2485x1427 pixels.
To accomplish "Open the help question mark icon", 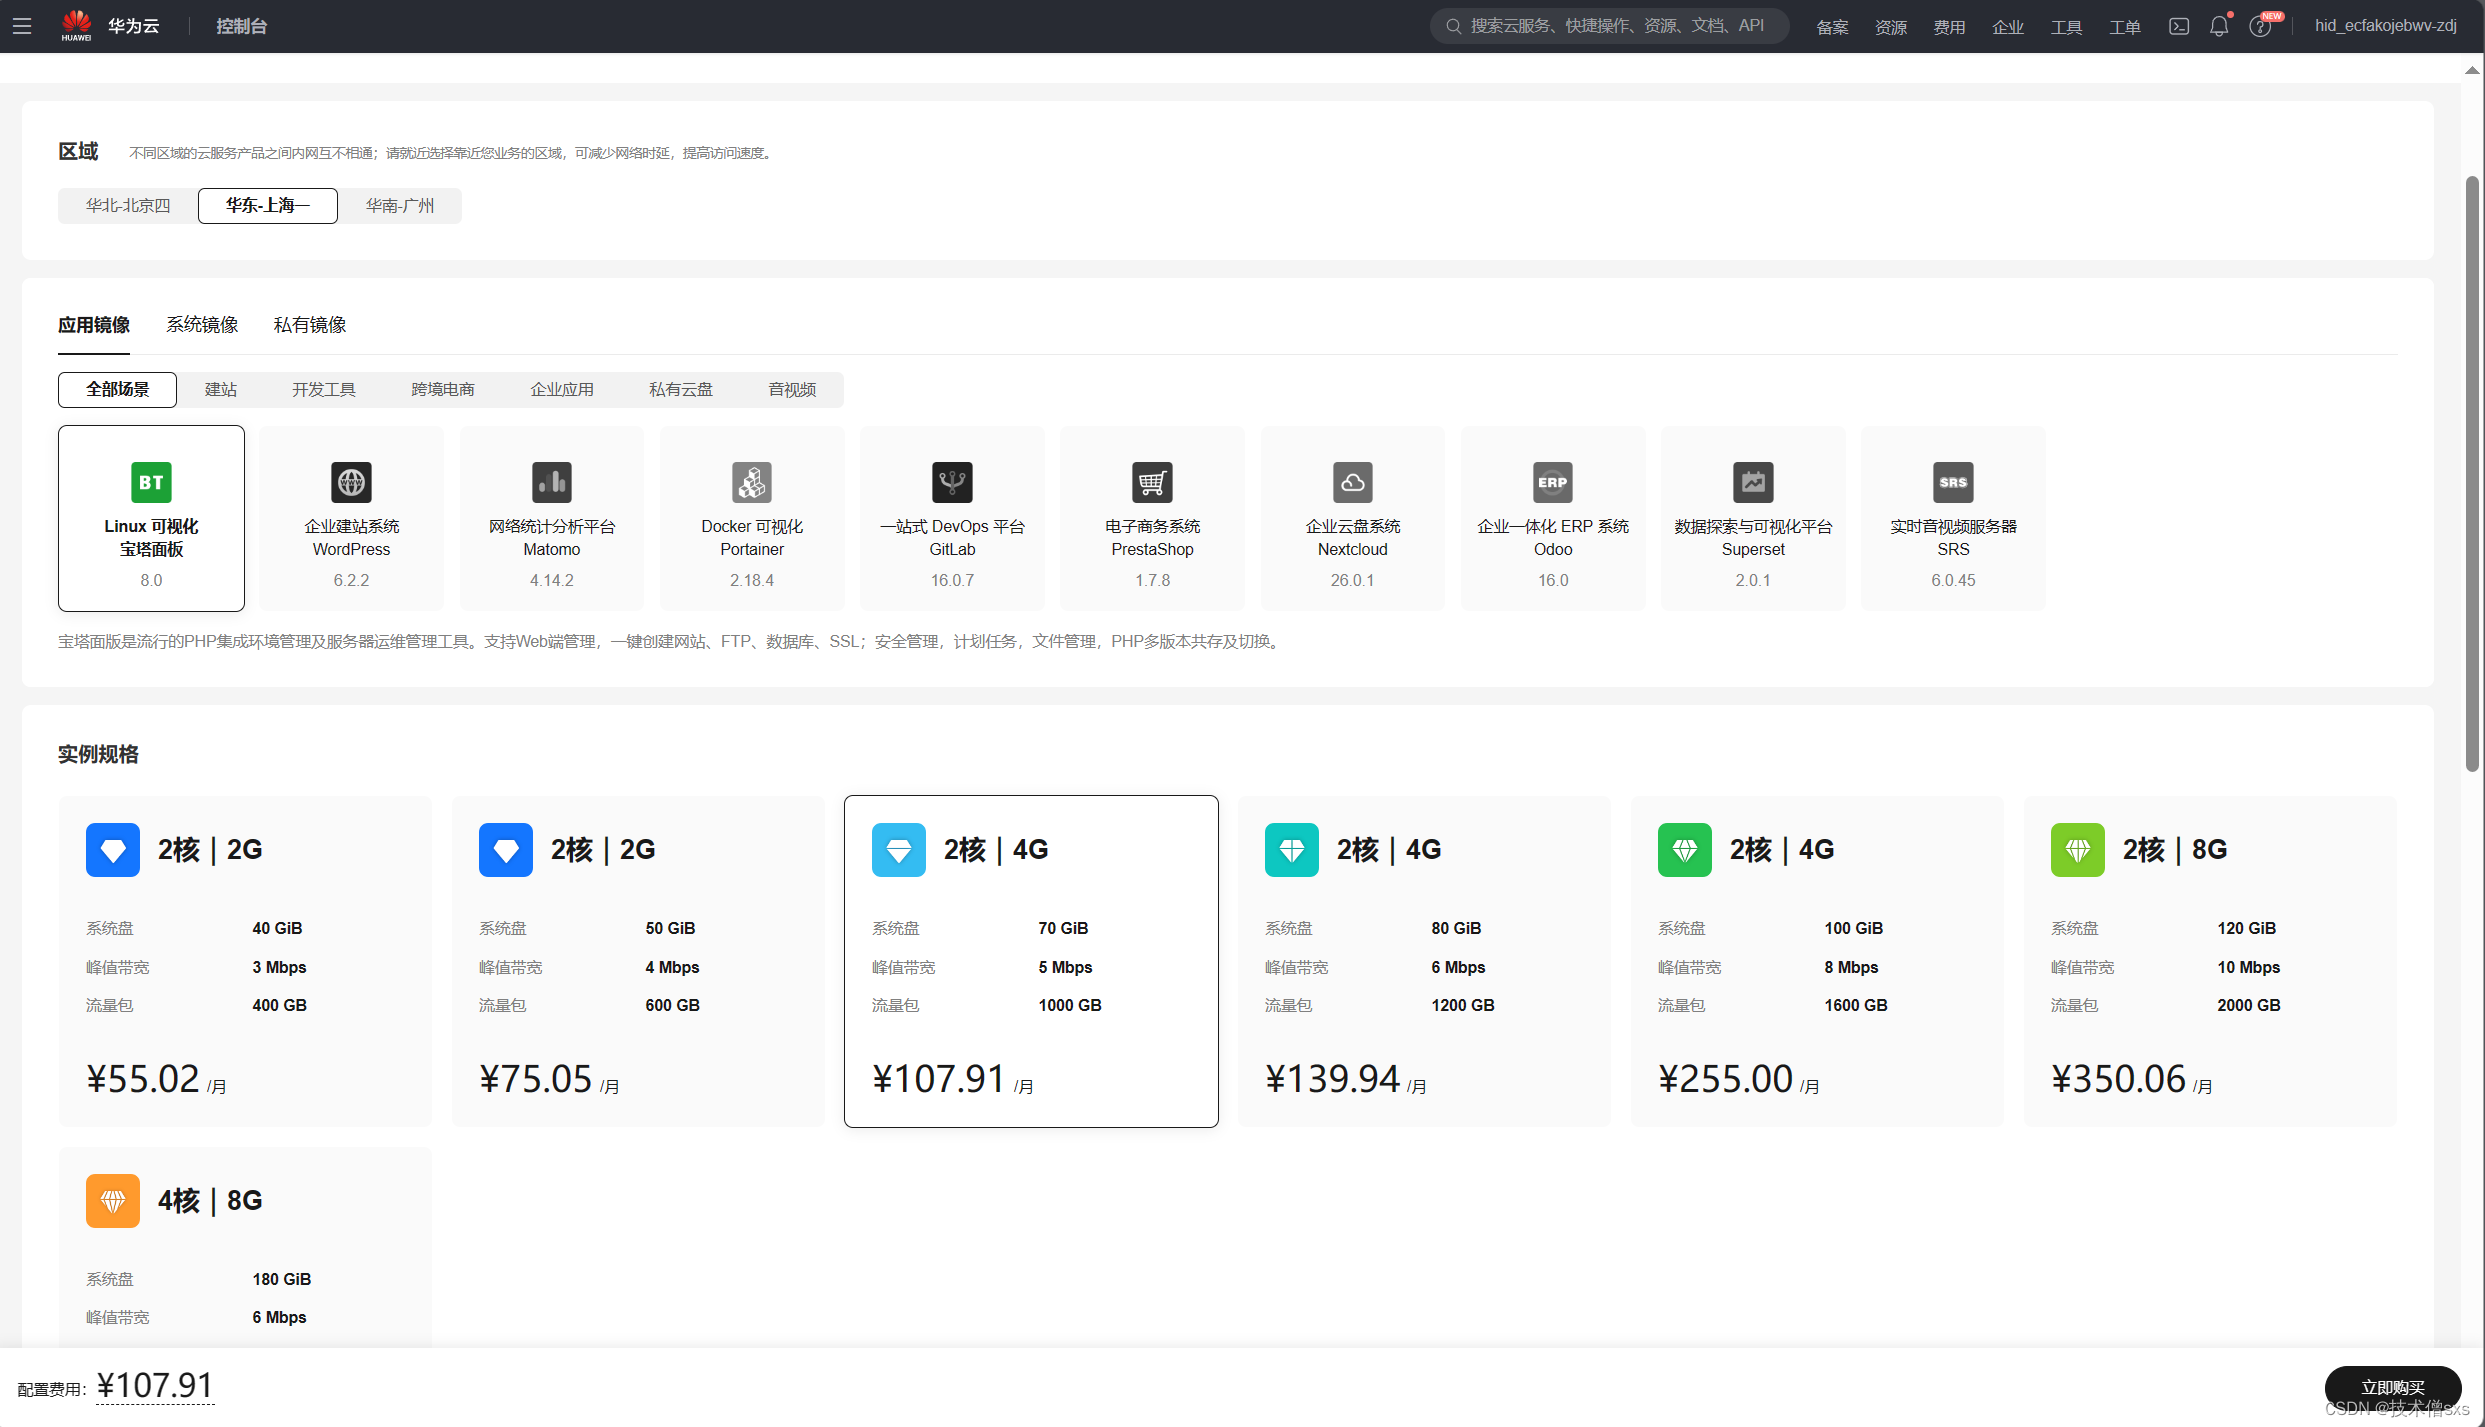I will pyautogui.click(x=2260, y=26).
